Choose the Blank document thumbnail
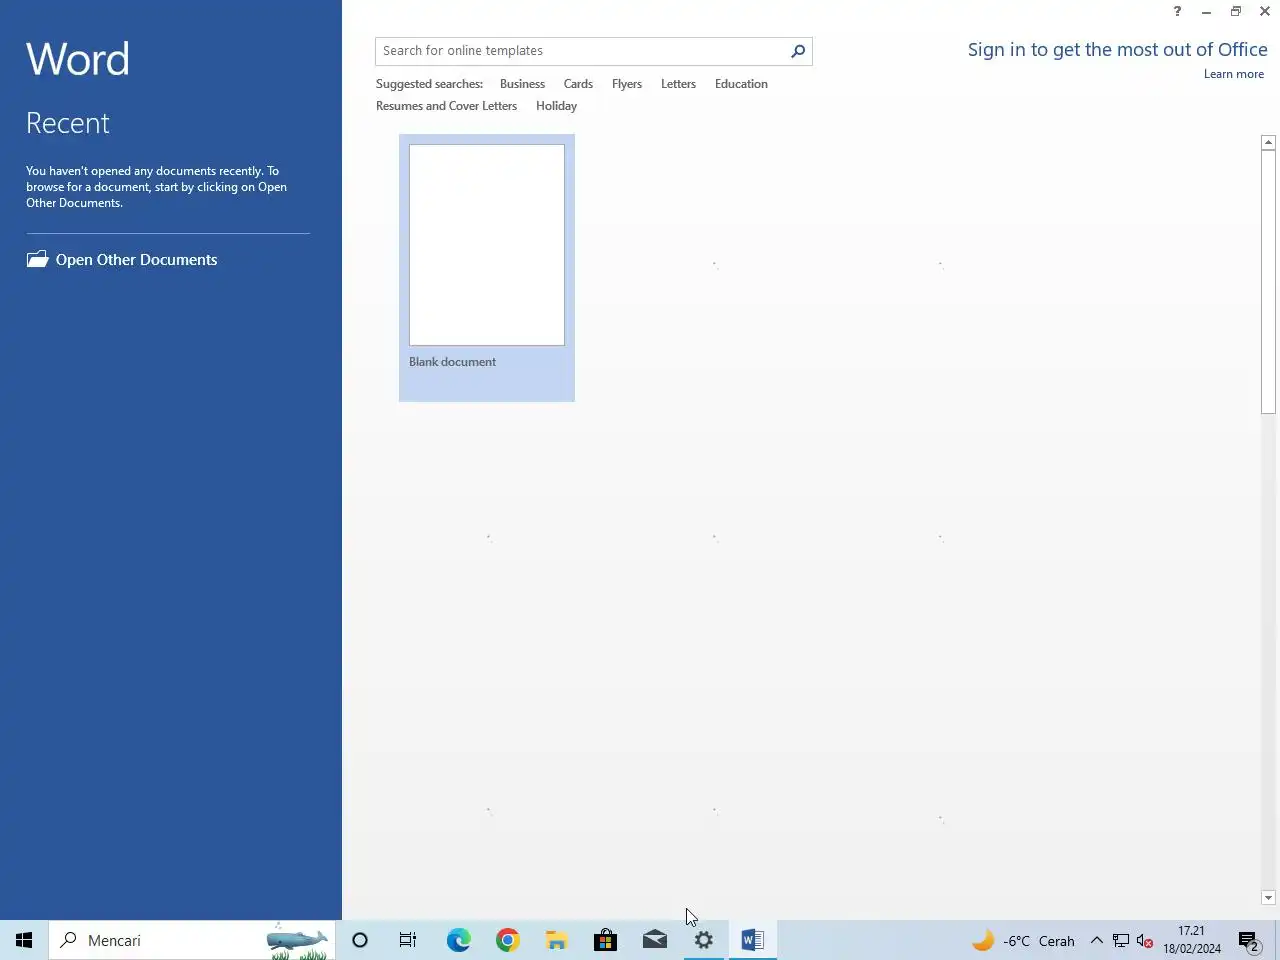This screenshot has width=1280, height=960. pos(487,245)
